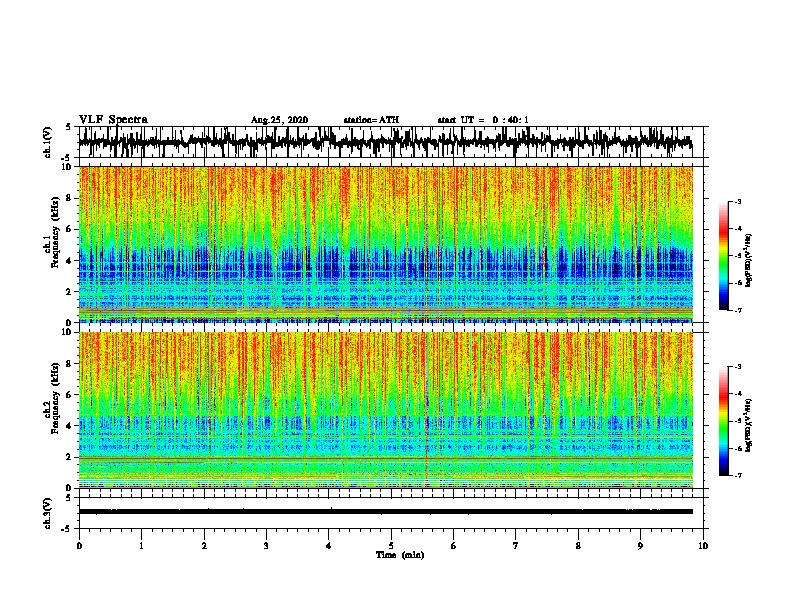Click the "start UT = 0:40:1" label
Viewport: 792px width, 612px height.
[x=483, y=120]
